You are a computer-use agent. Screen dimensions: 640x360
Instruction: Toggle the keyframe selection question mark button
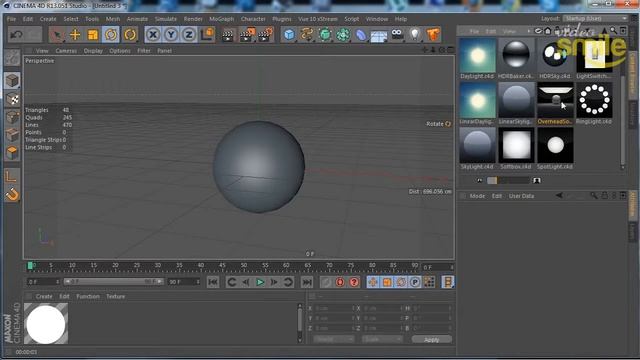click(354, 282)
